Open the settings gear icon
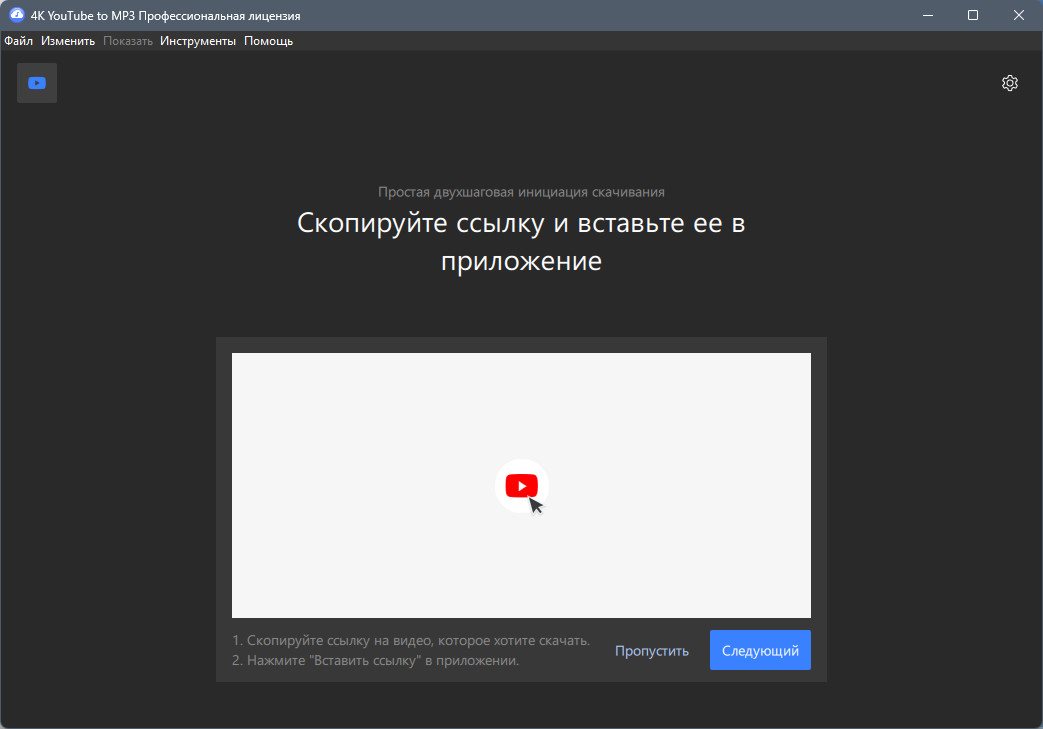Viewport: 1043px width, 729px height. tap(1009, 83)
